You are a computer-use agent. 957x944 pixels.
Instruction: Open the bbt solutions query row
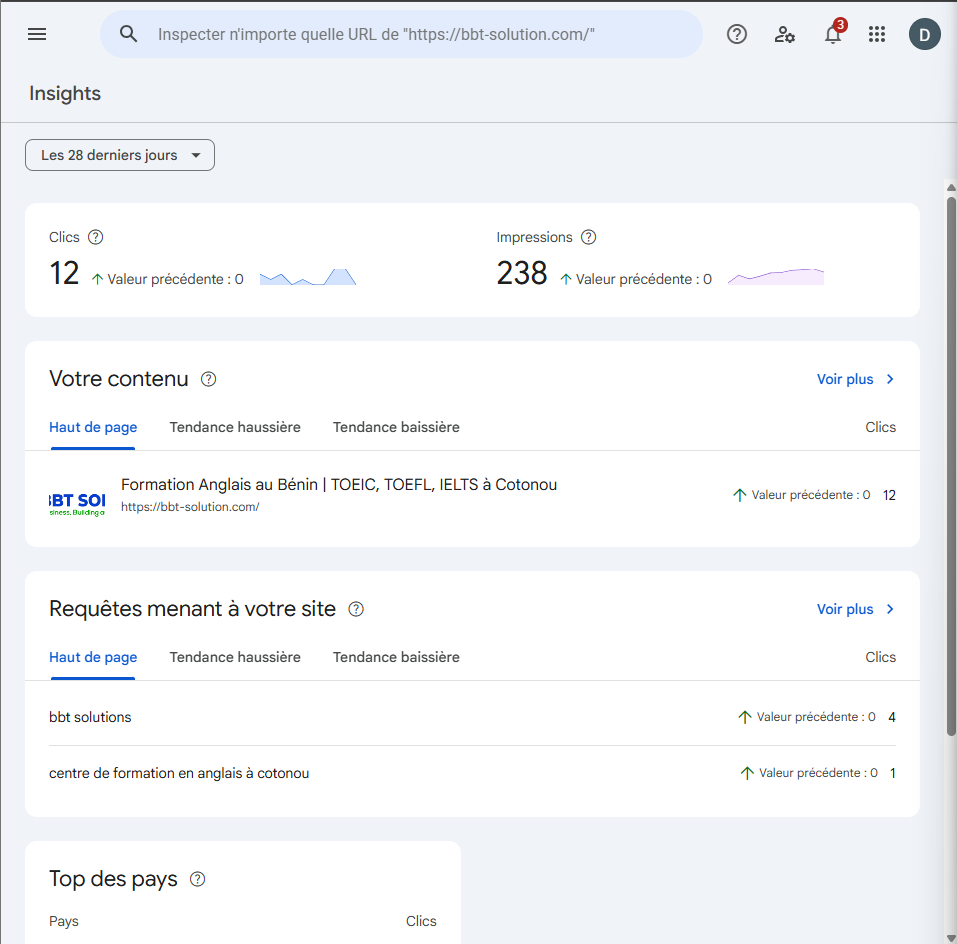(472, 718)
